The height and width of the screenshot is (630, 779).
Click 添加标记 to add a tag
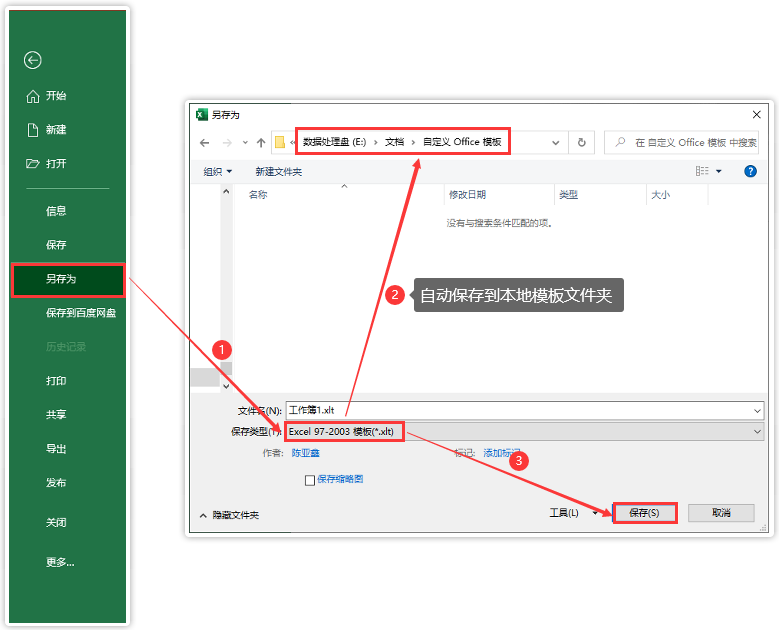click(x=501, y=453)
